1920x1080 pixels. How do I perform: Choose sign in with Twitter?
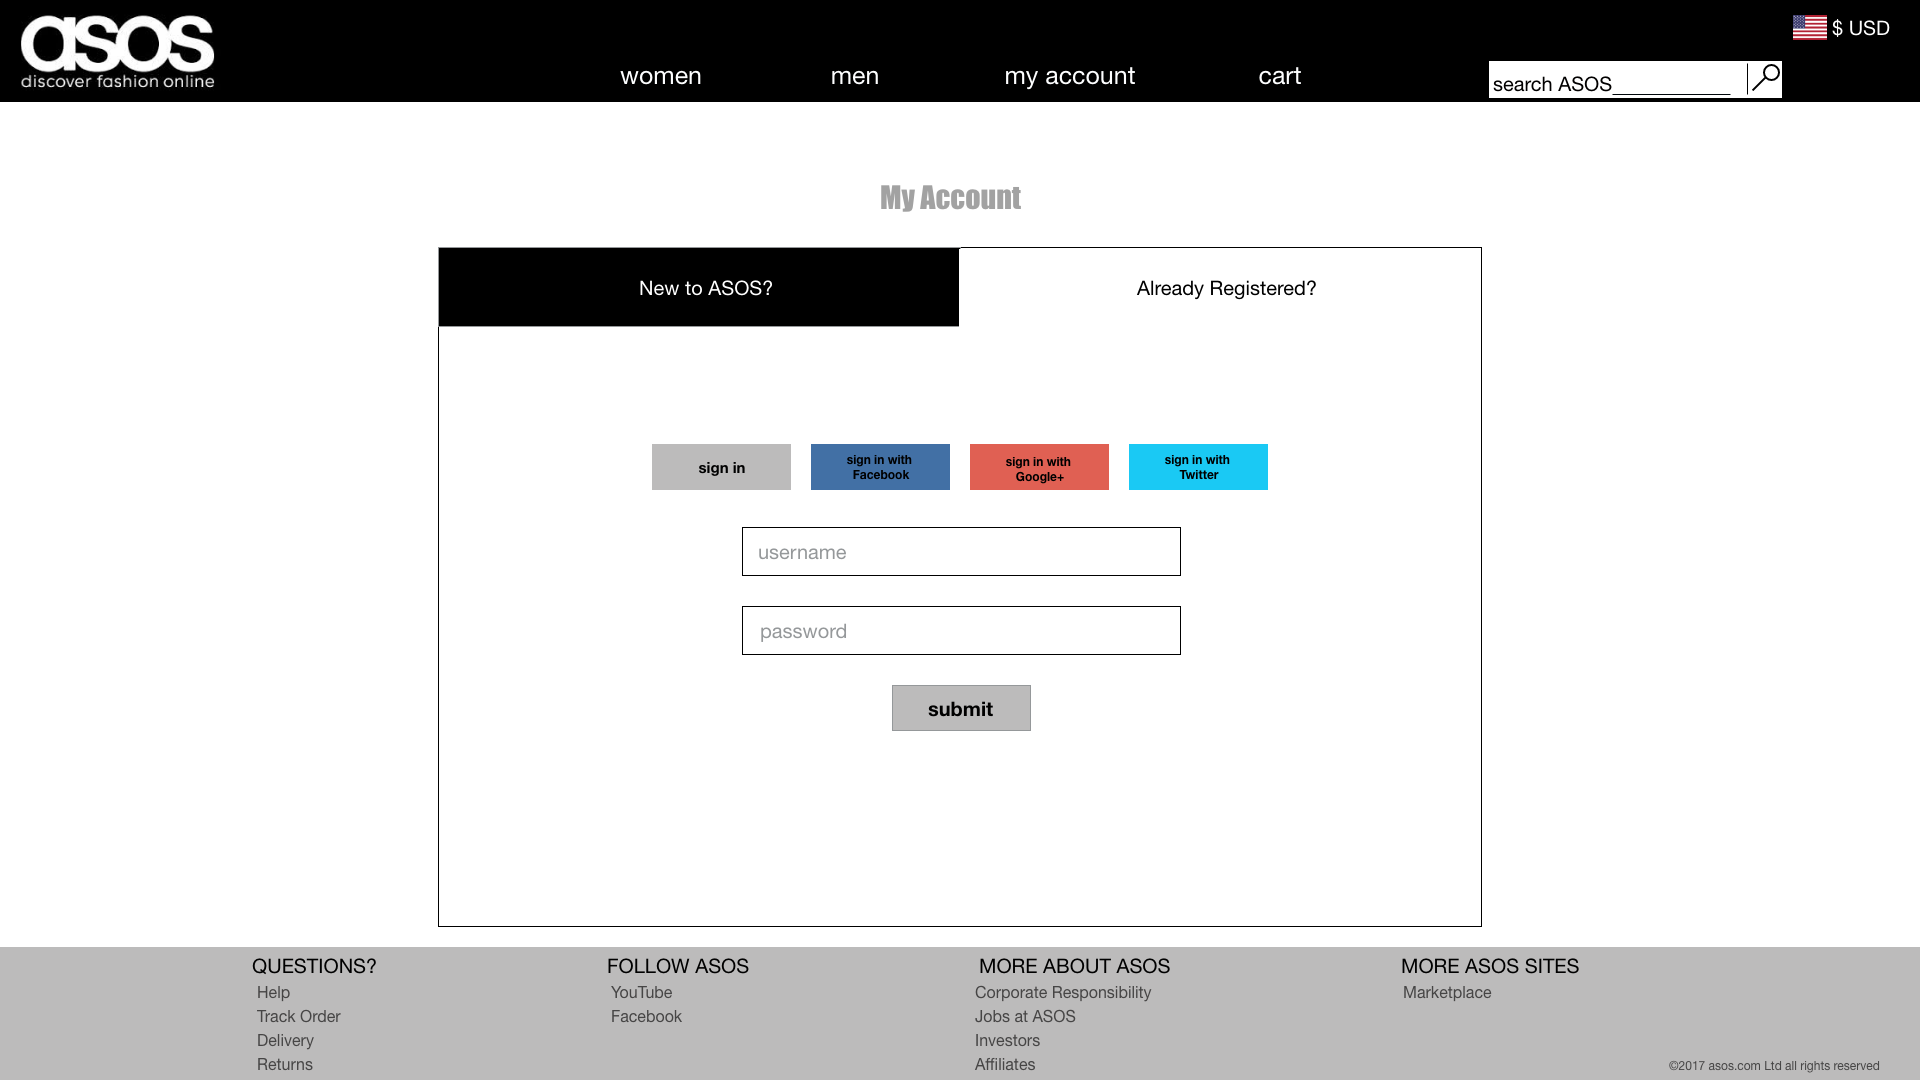click(x=1198, y=467)
